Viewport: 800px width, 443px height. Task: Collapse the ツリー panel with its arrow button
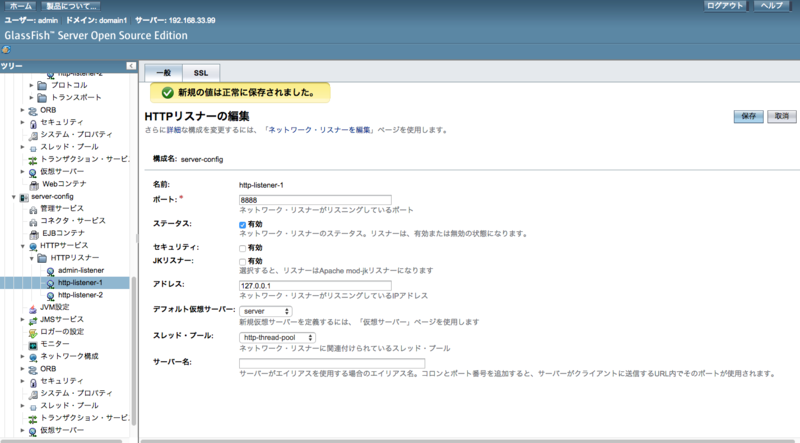[131, 66]
